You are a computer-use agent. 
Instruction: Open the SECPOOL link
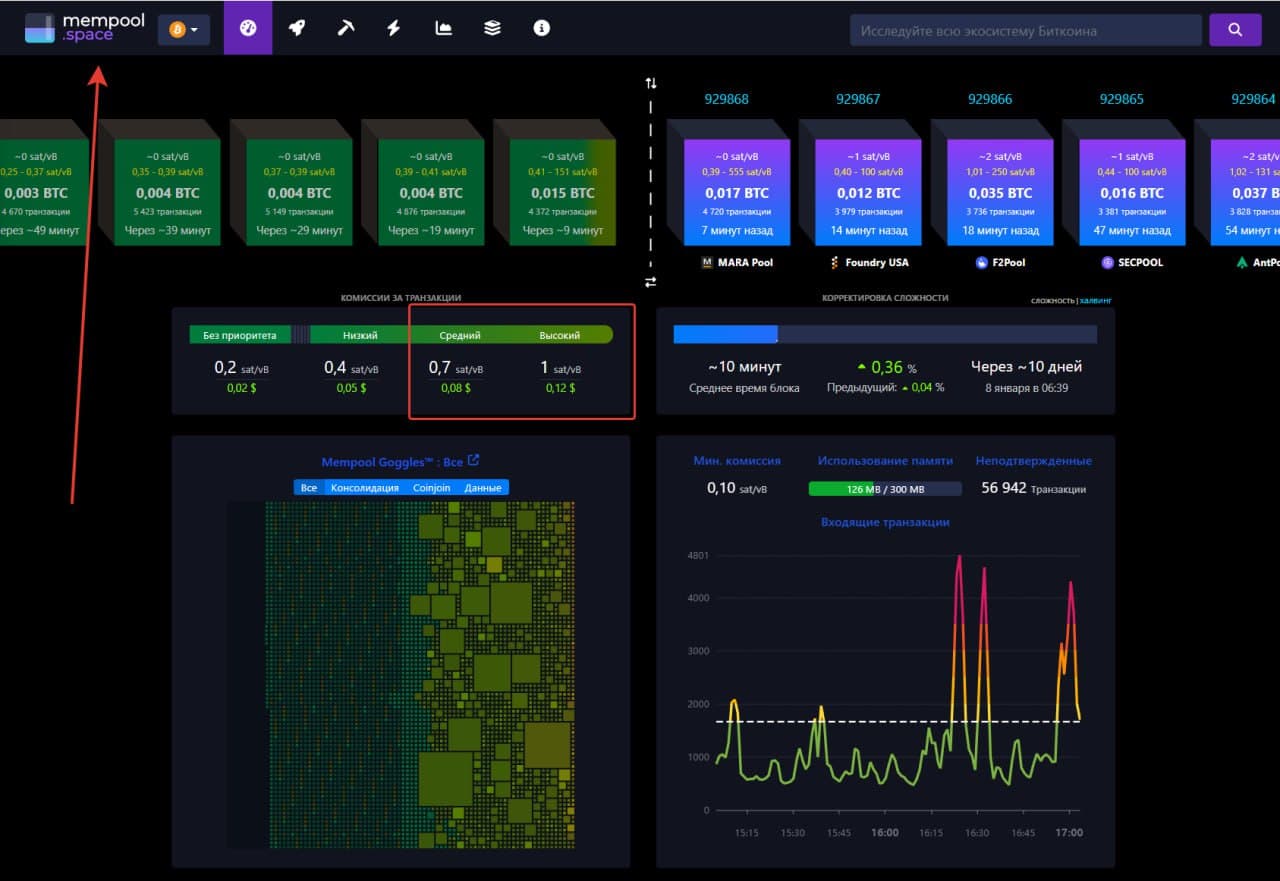click(x=1132, y=262)
